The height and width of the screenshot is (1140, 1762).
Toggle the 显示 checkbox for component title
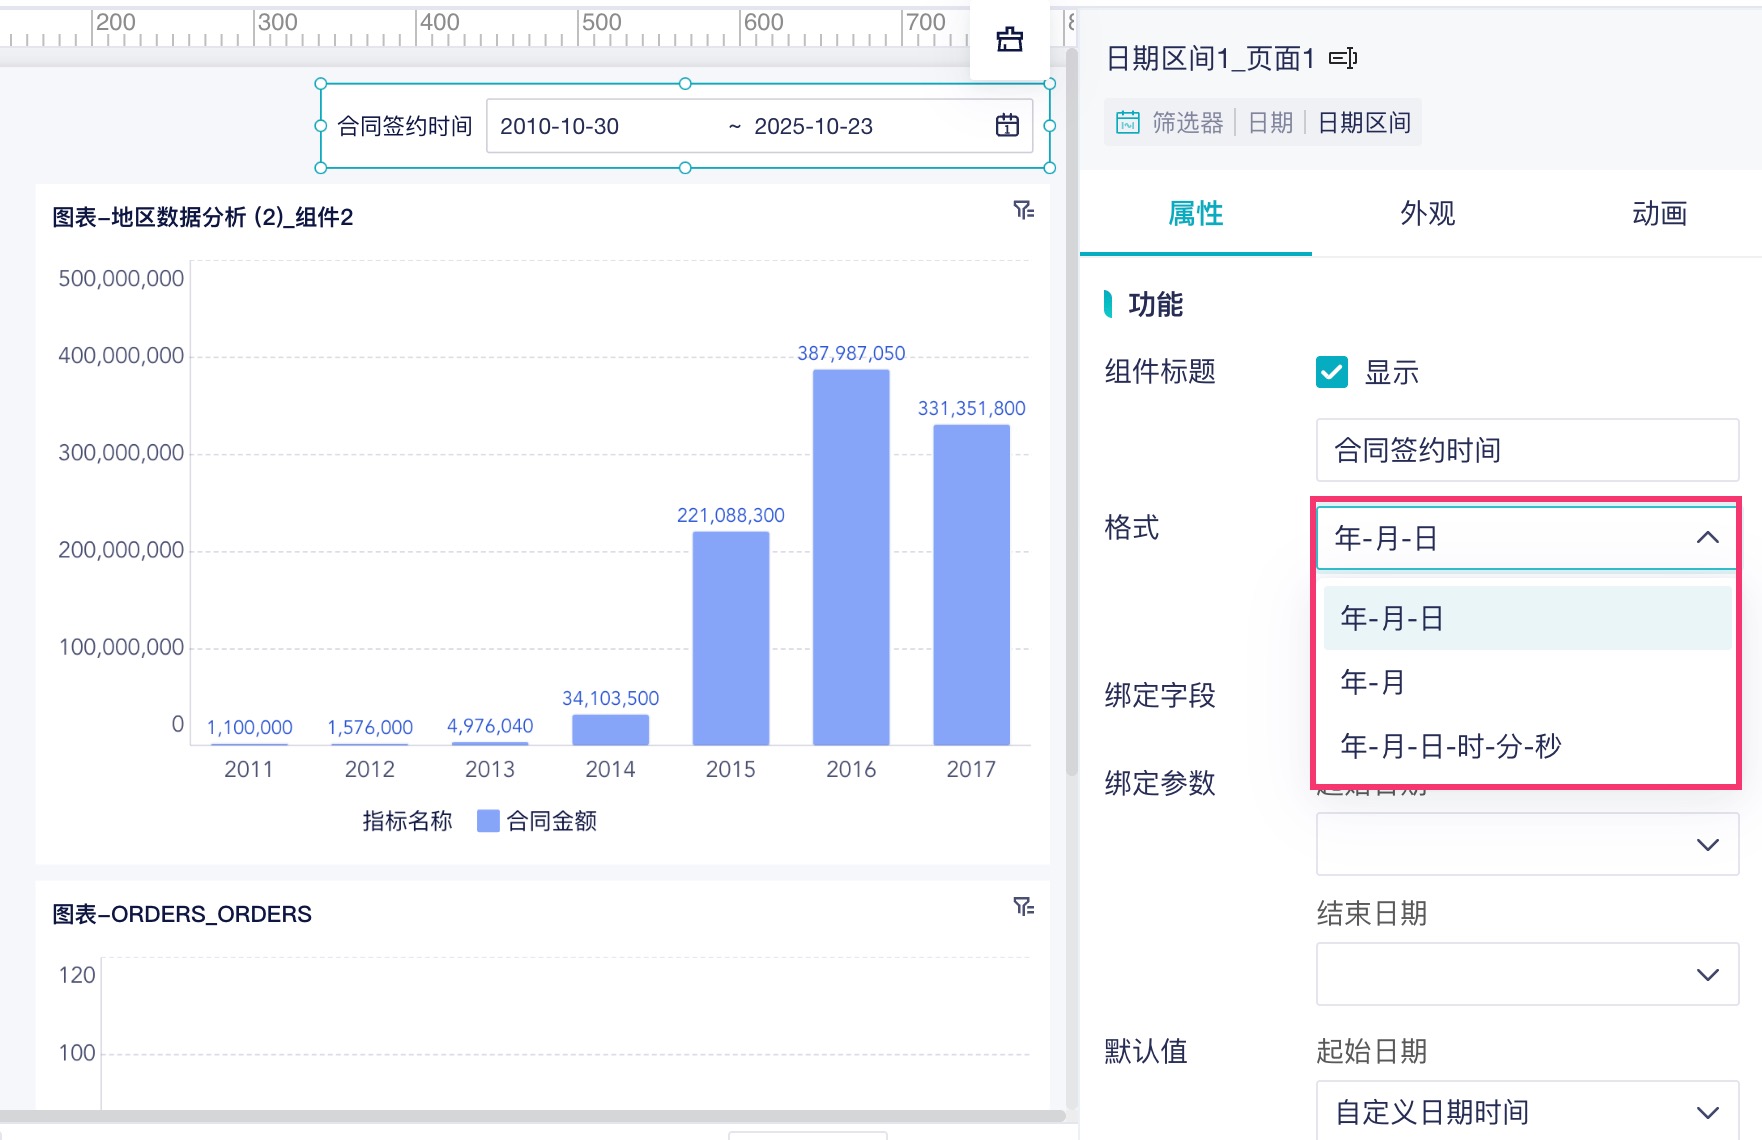pos(1332,372)
